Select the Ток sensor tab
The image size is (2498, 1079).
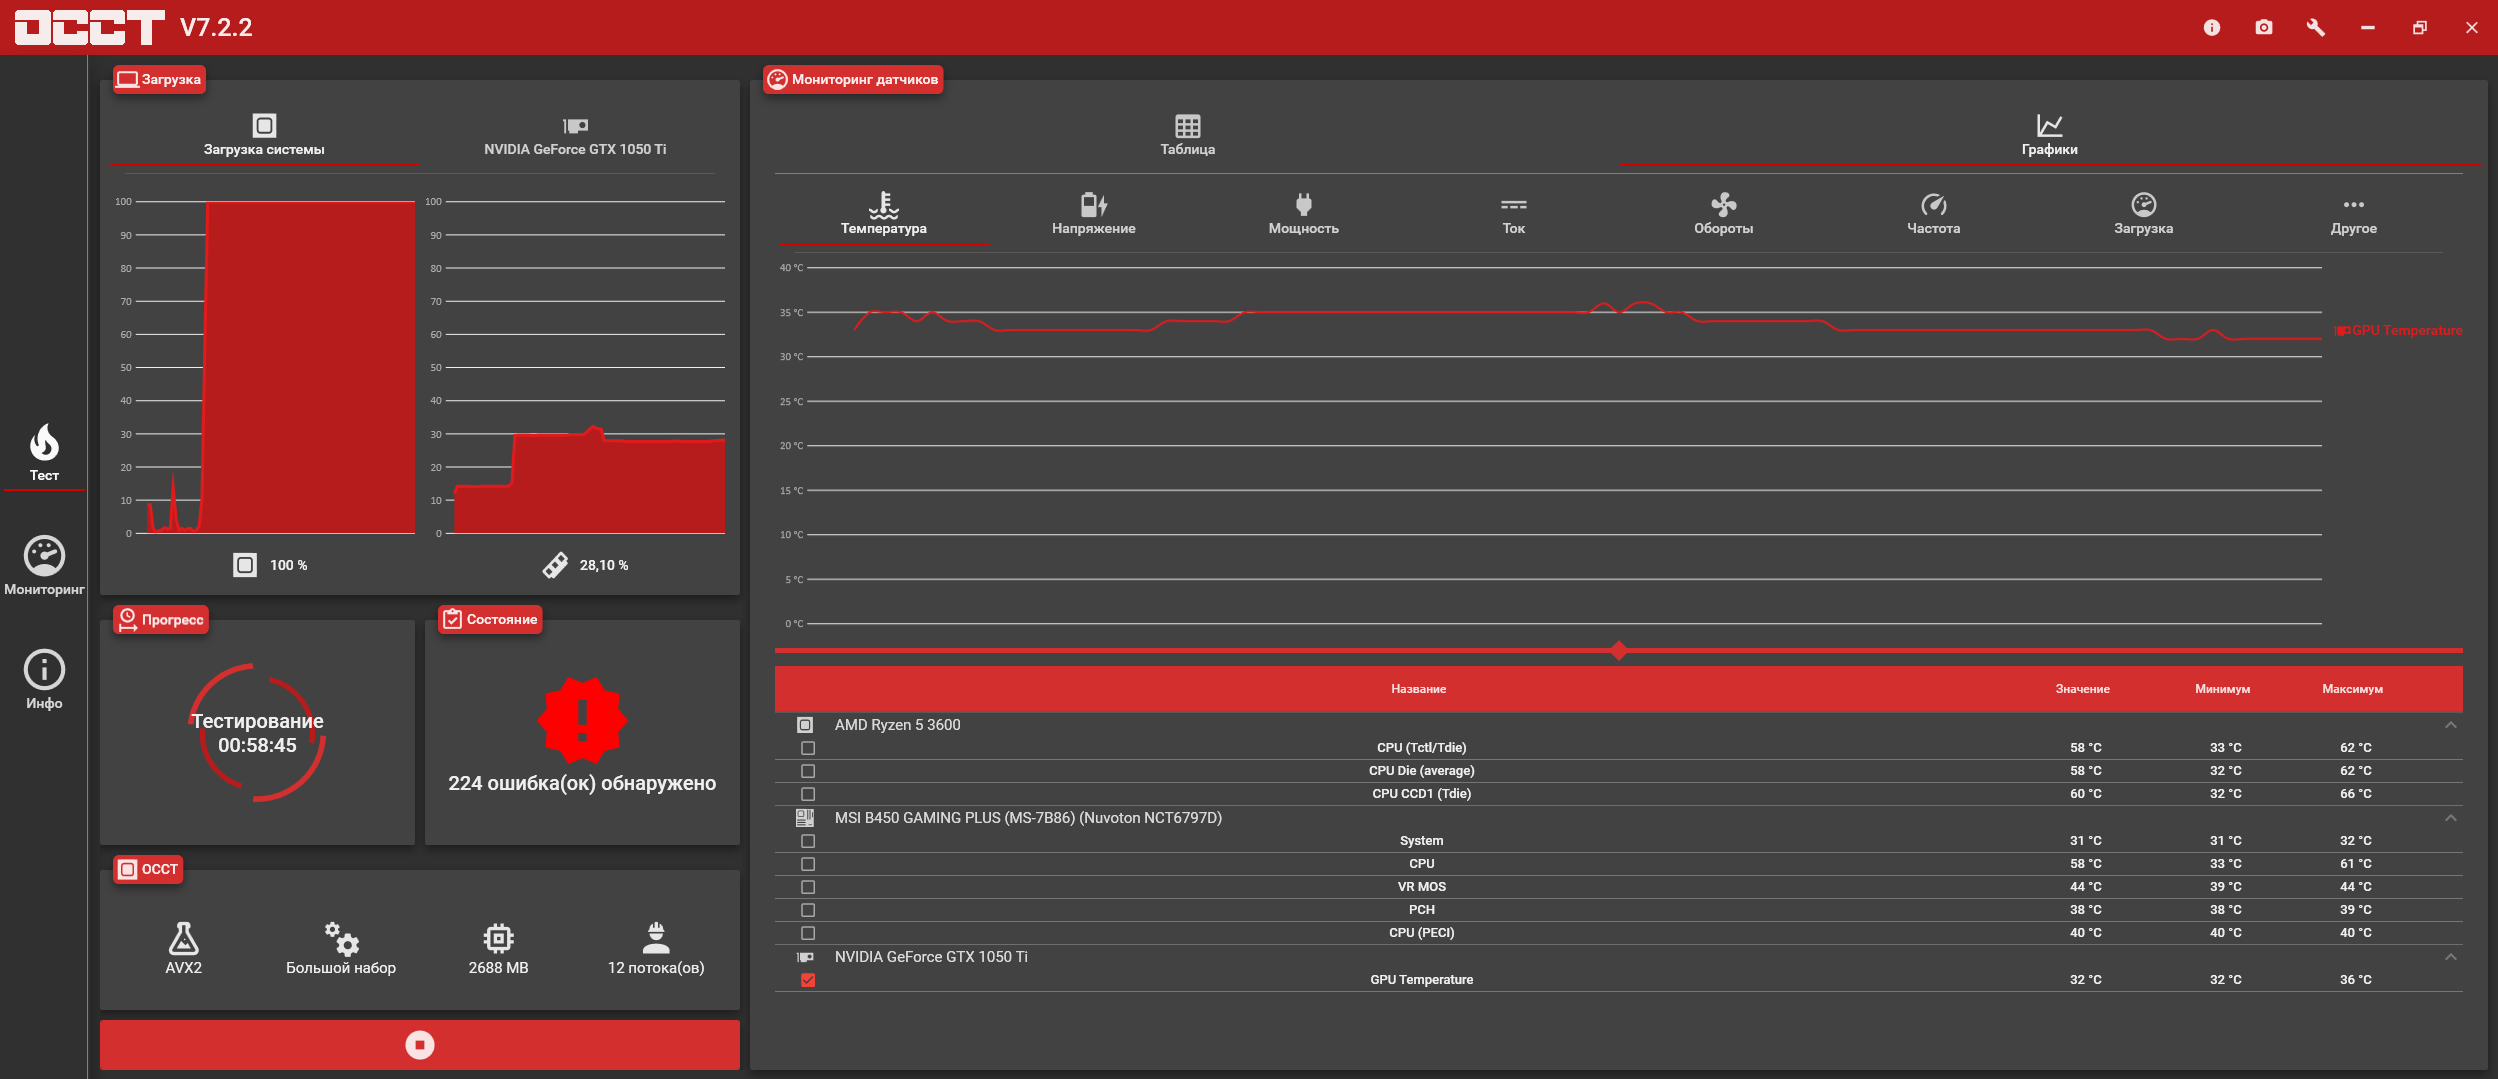[1514, 213]
